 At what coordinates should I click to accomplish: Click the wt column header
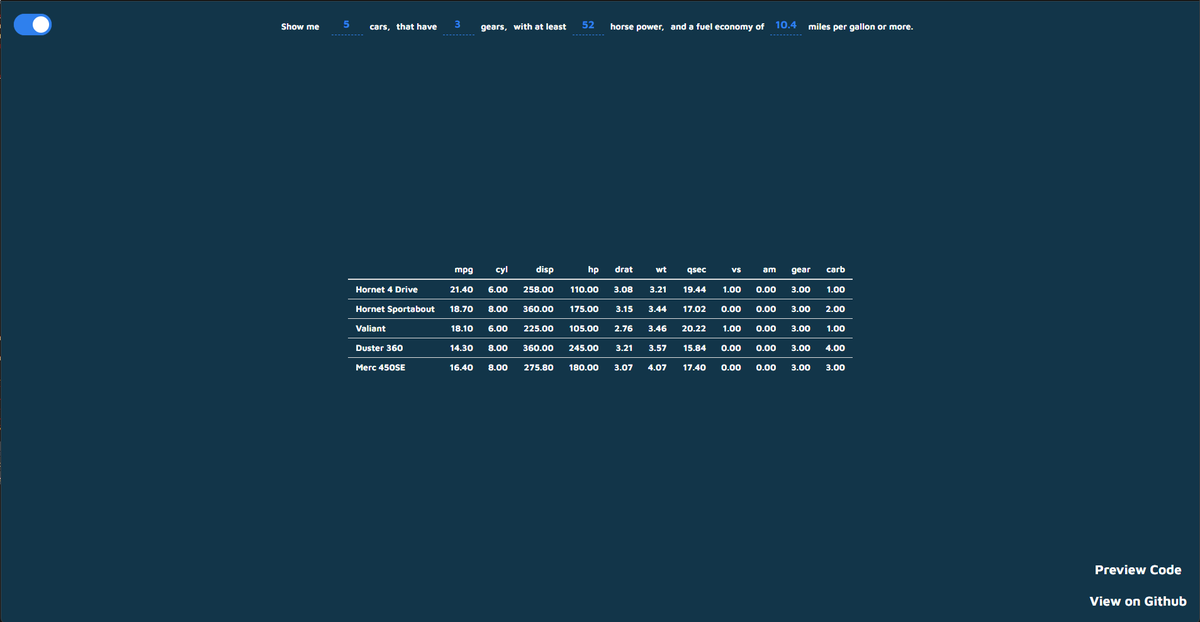[661, 270]
